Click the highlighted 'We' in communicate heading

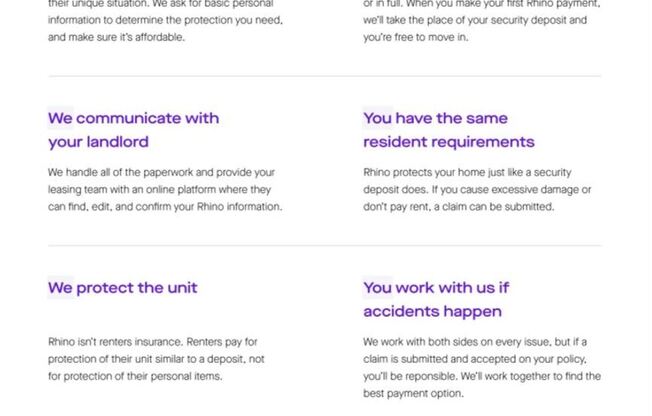pyautogui.click(x=60, y=118)
